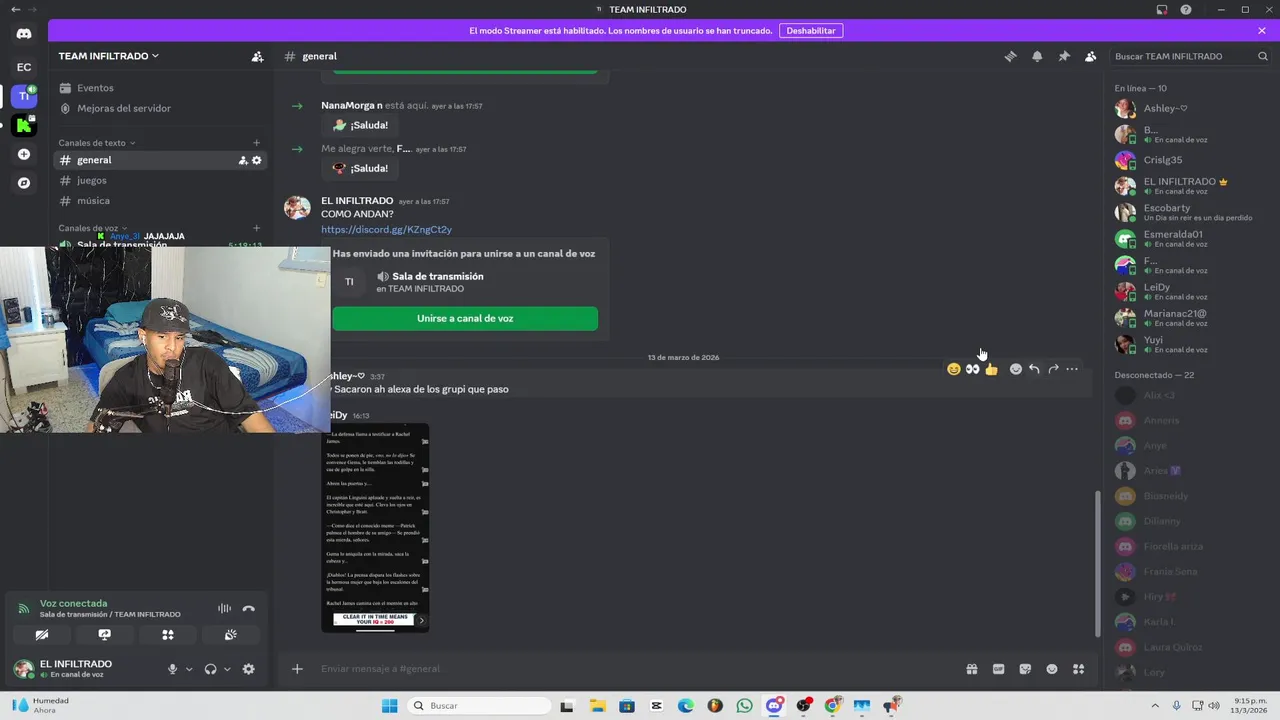Open GIF picker in chat bar
The height and width of the screenshot is (720, 1280).
pyautogui.click(x=998, y=669)
